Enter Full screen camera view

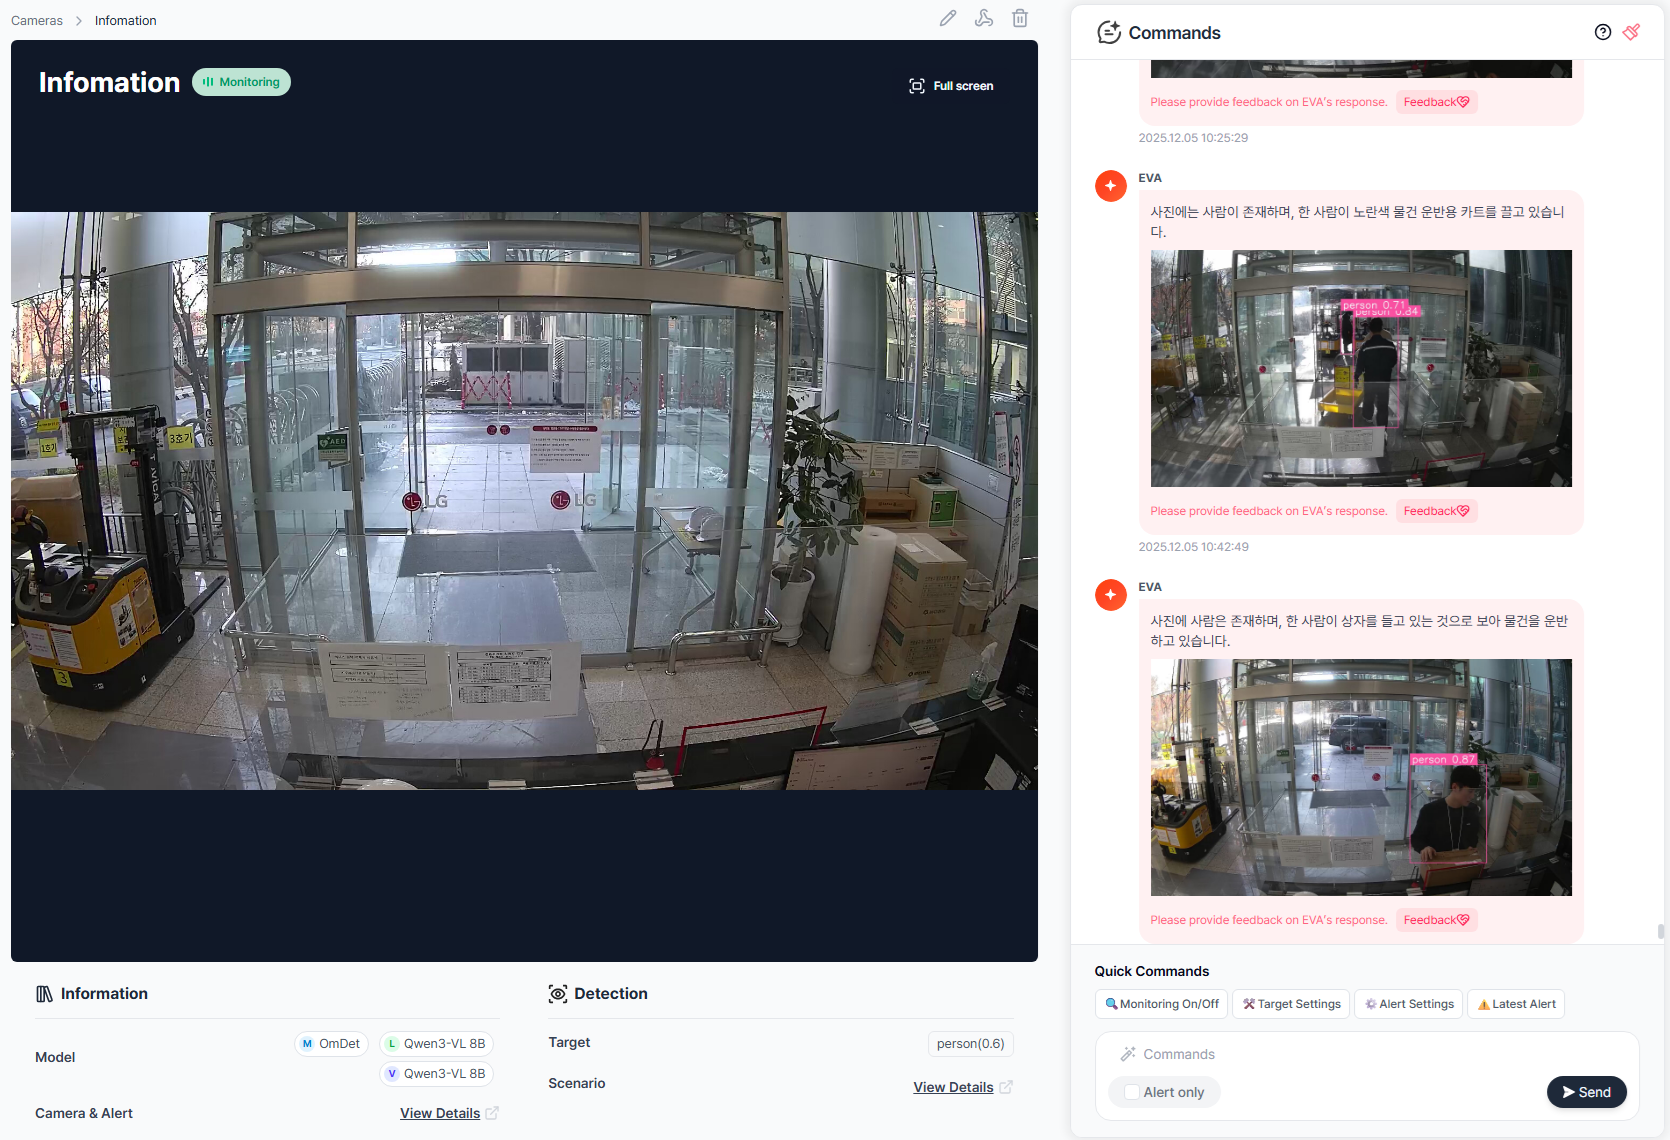[x=950, y=86]
